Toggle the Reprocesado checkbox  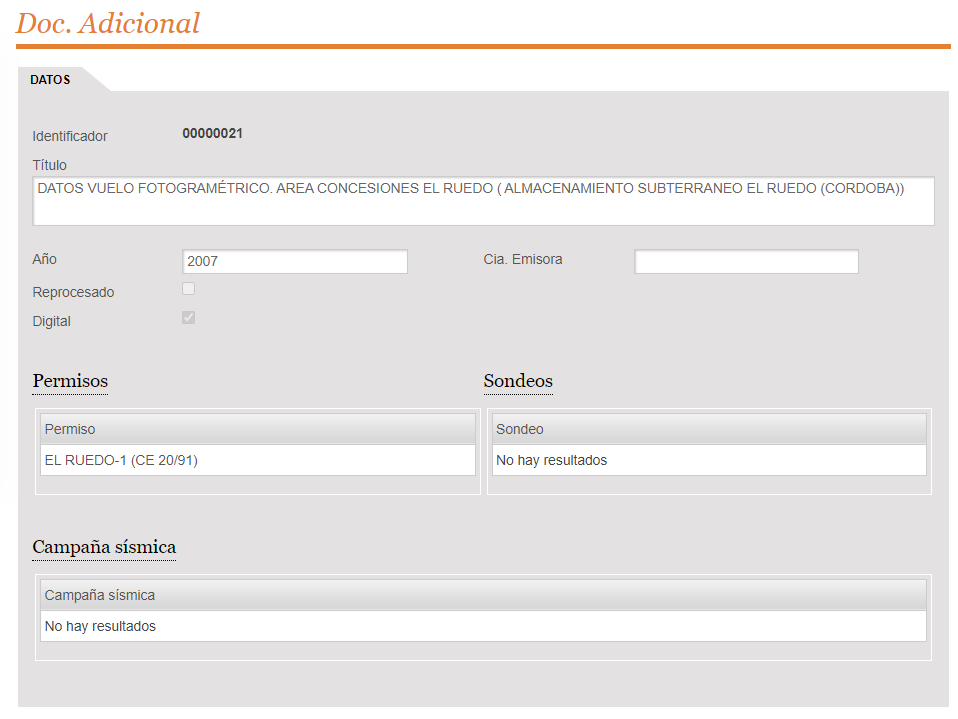point(188,289)
